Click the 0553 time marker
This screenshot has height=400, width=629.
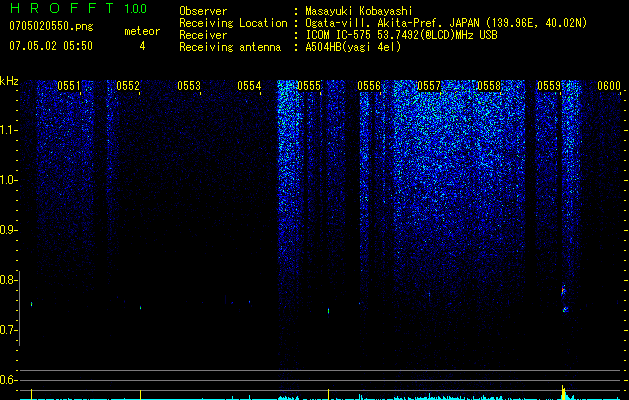pyautogui.click(x=189, y=86)
